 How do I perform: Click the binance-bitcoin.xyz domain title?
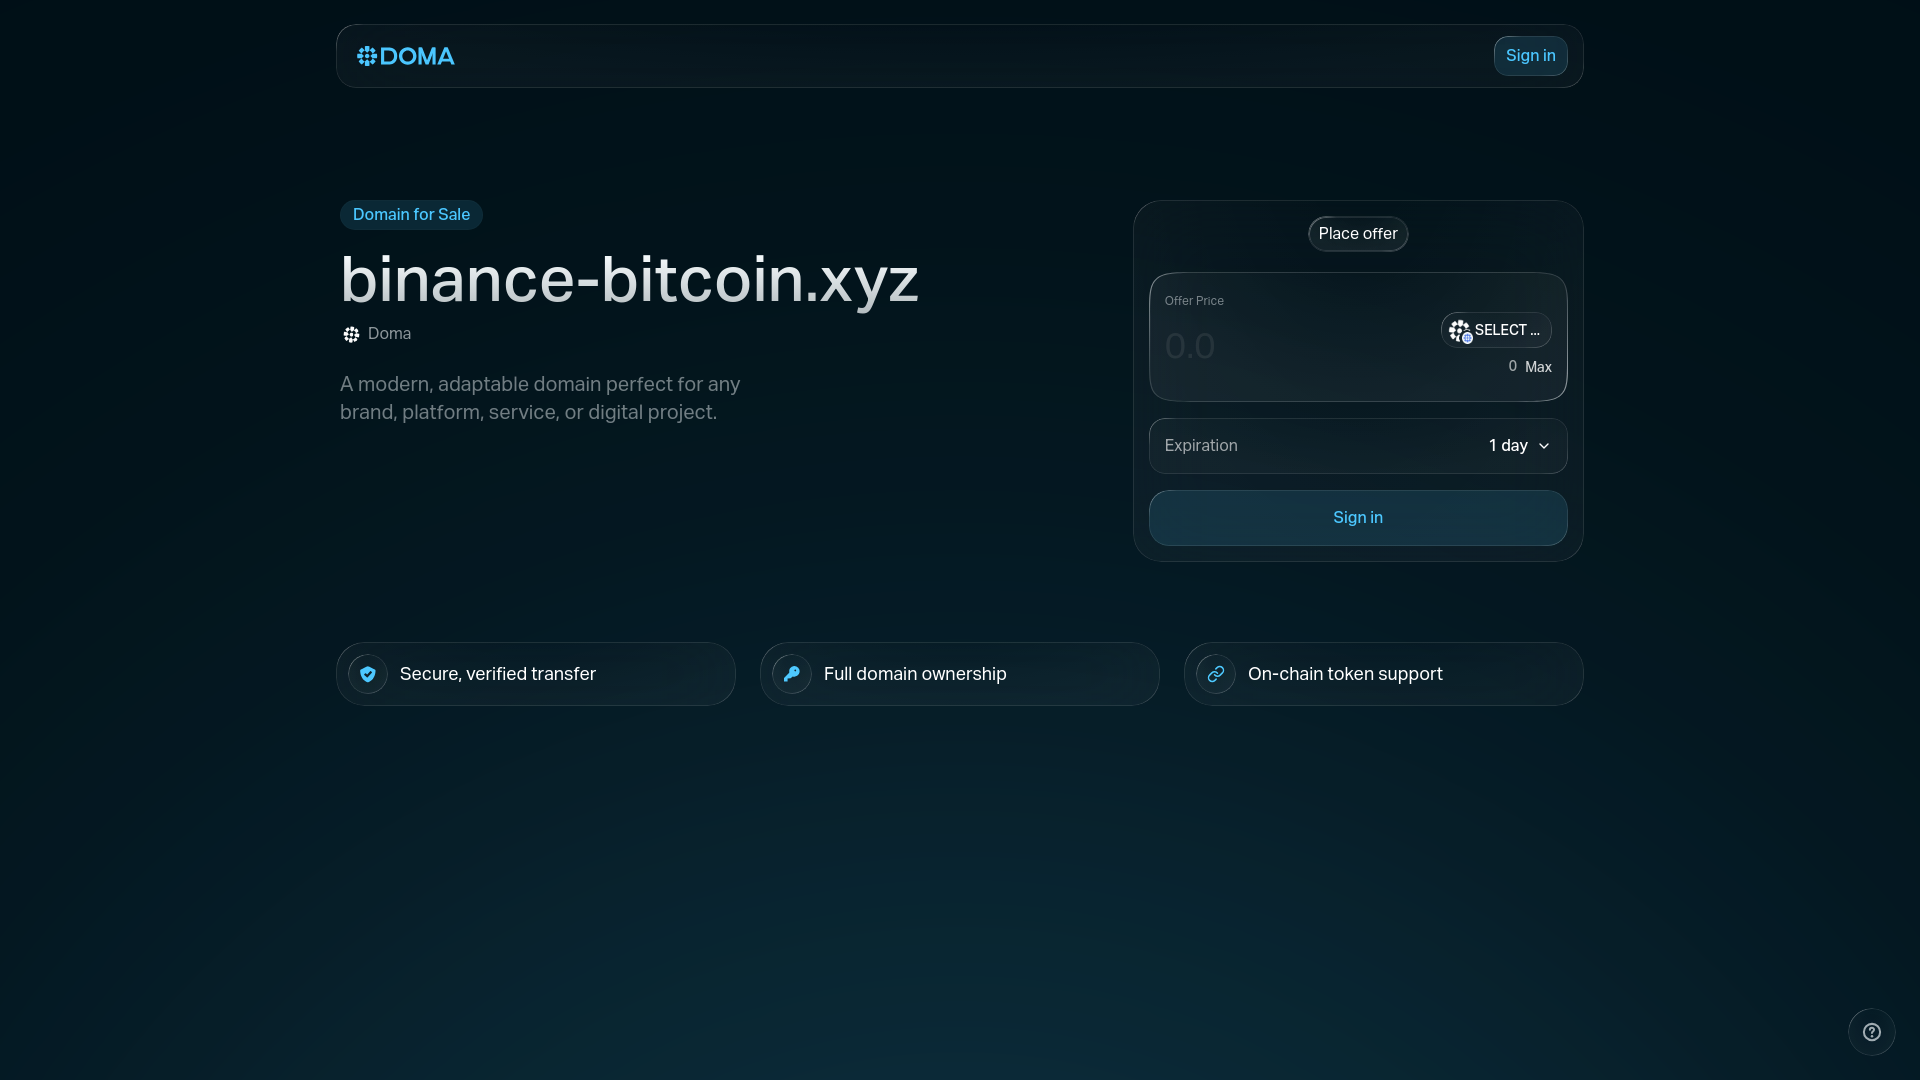[x=629, y=279]
